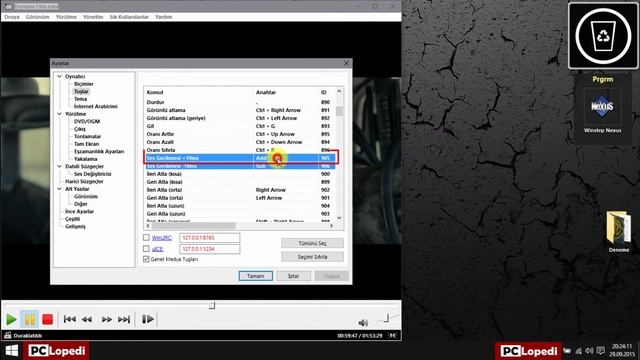Screen dimensions: 640x360
Task: Select Tam Ekran in the settings tree
Action: (87, 144)
